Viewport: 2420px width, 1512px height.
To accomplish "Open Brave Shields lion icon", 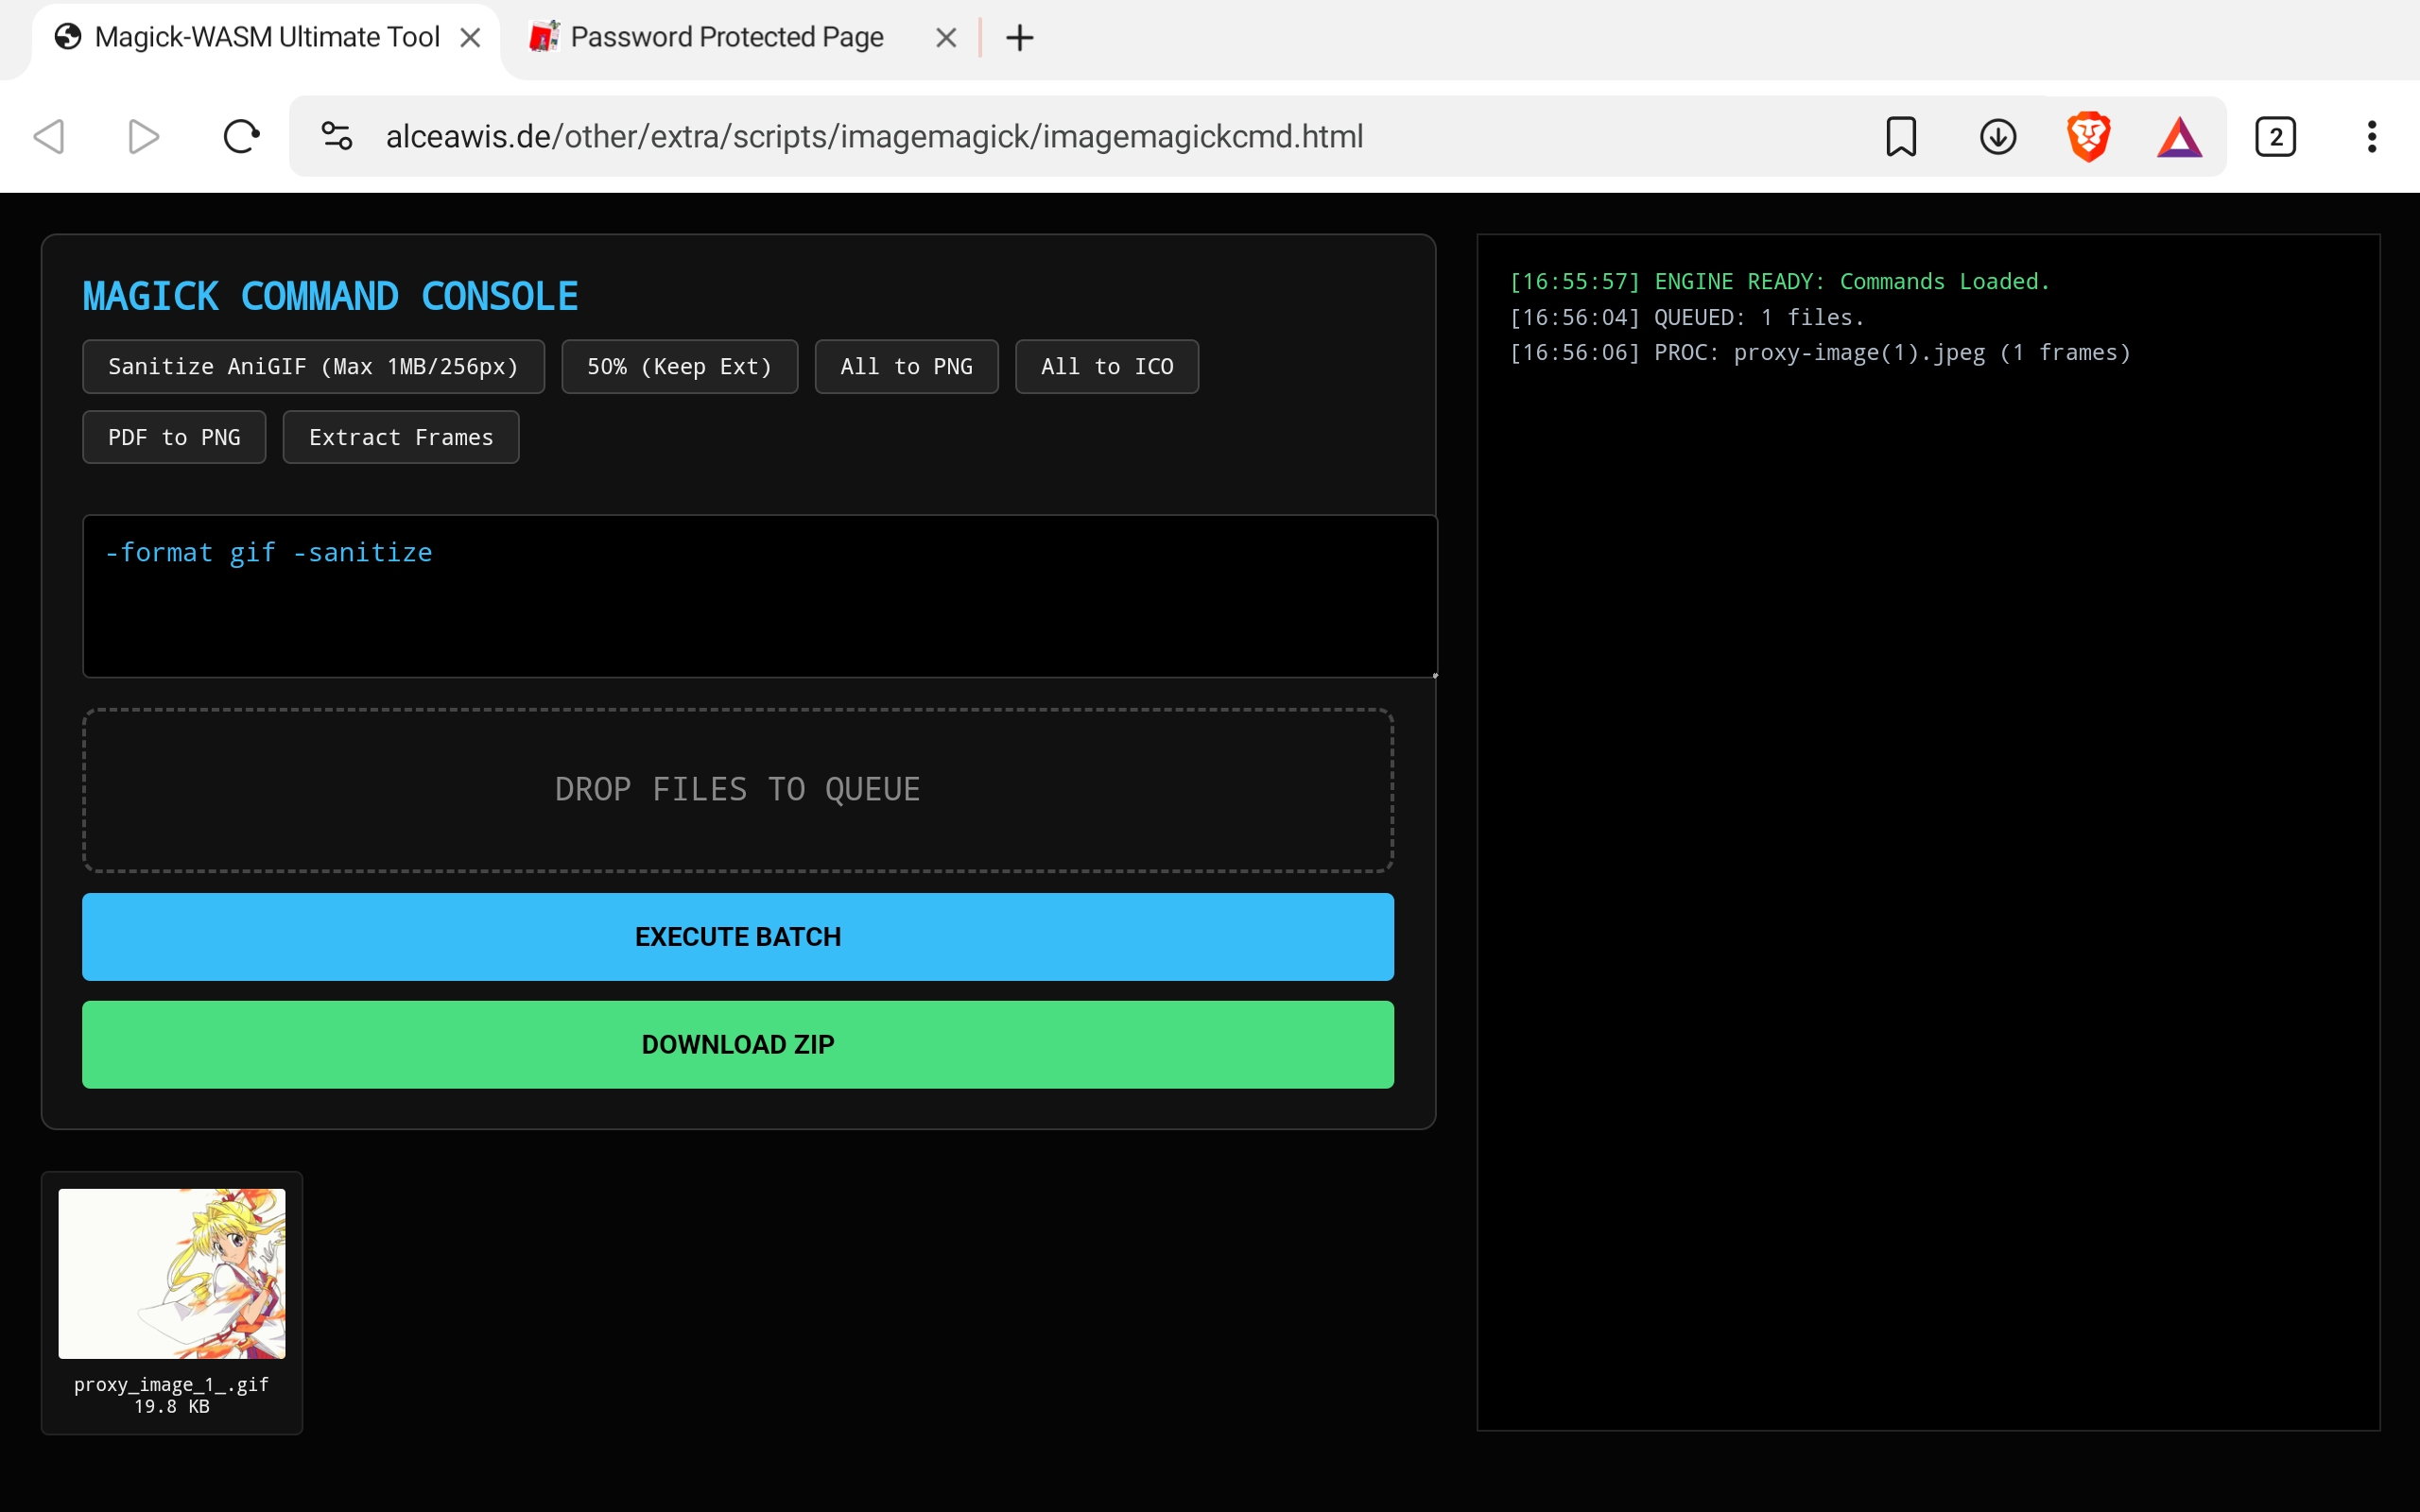I will pyautogui.click(x=2088, y=136).
